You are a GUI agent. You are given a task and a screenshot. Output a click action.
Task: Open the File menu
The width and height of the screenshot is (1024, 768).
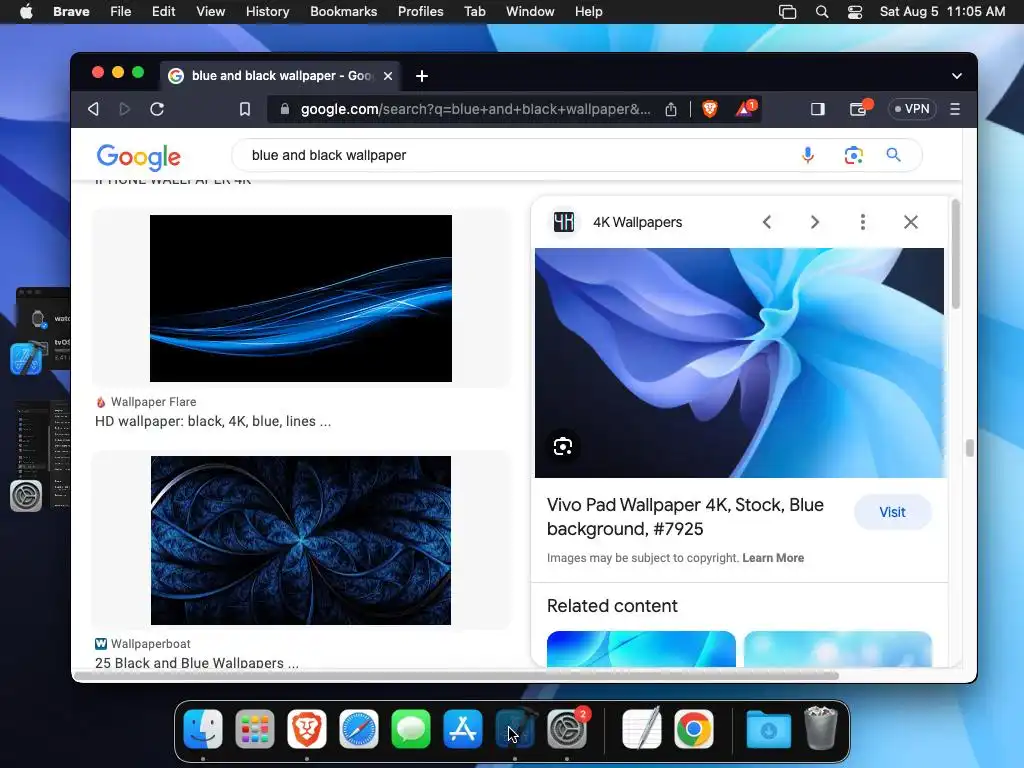[121, 12]
